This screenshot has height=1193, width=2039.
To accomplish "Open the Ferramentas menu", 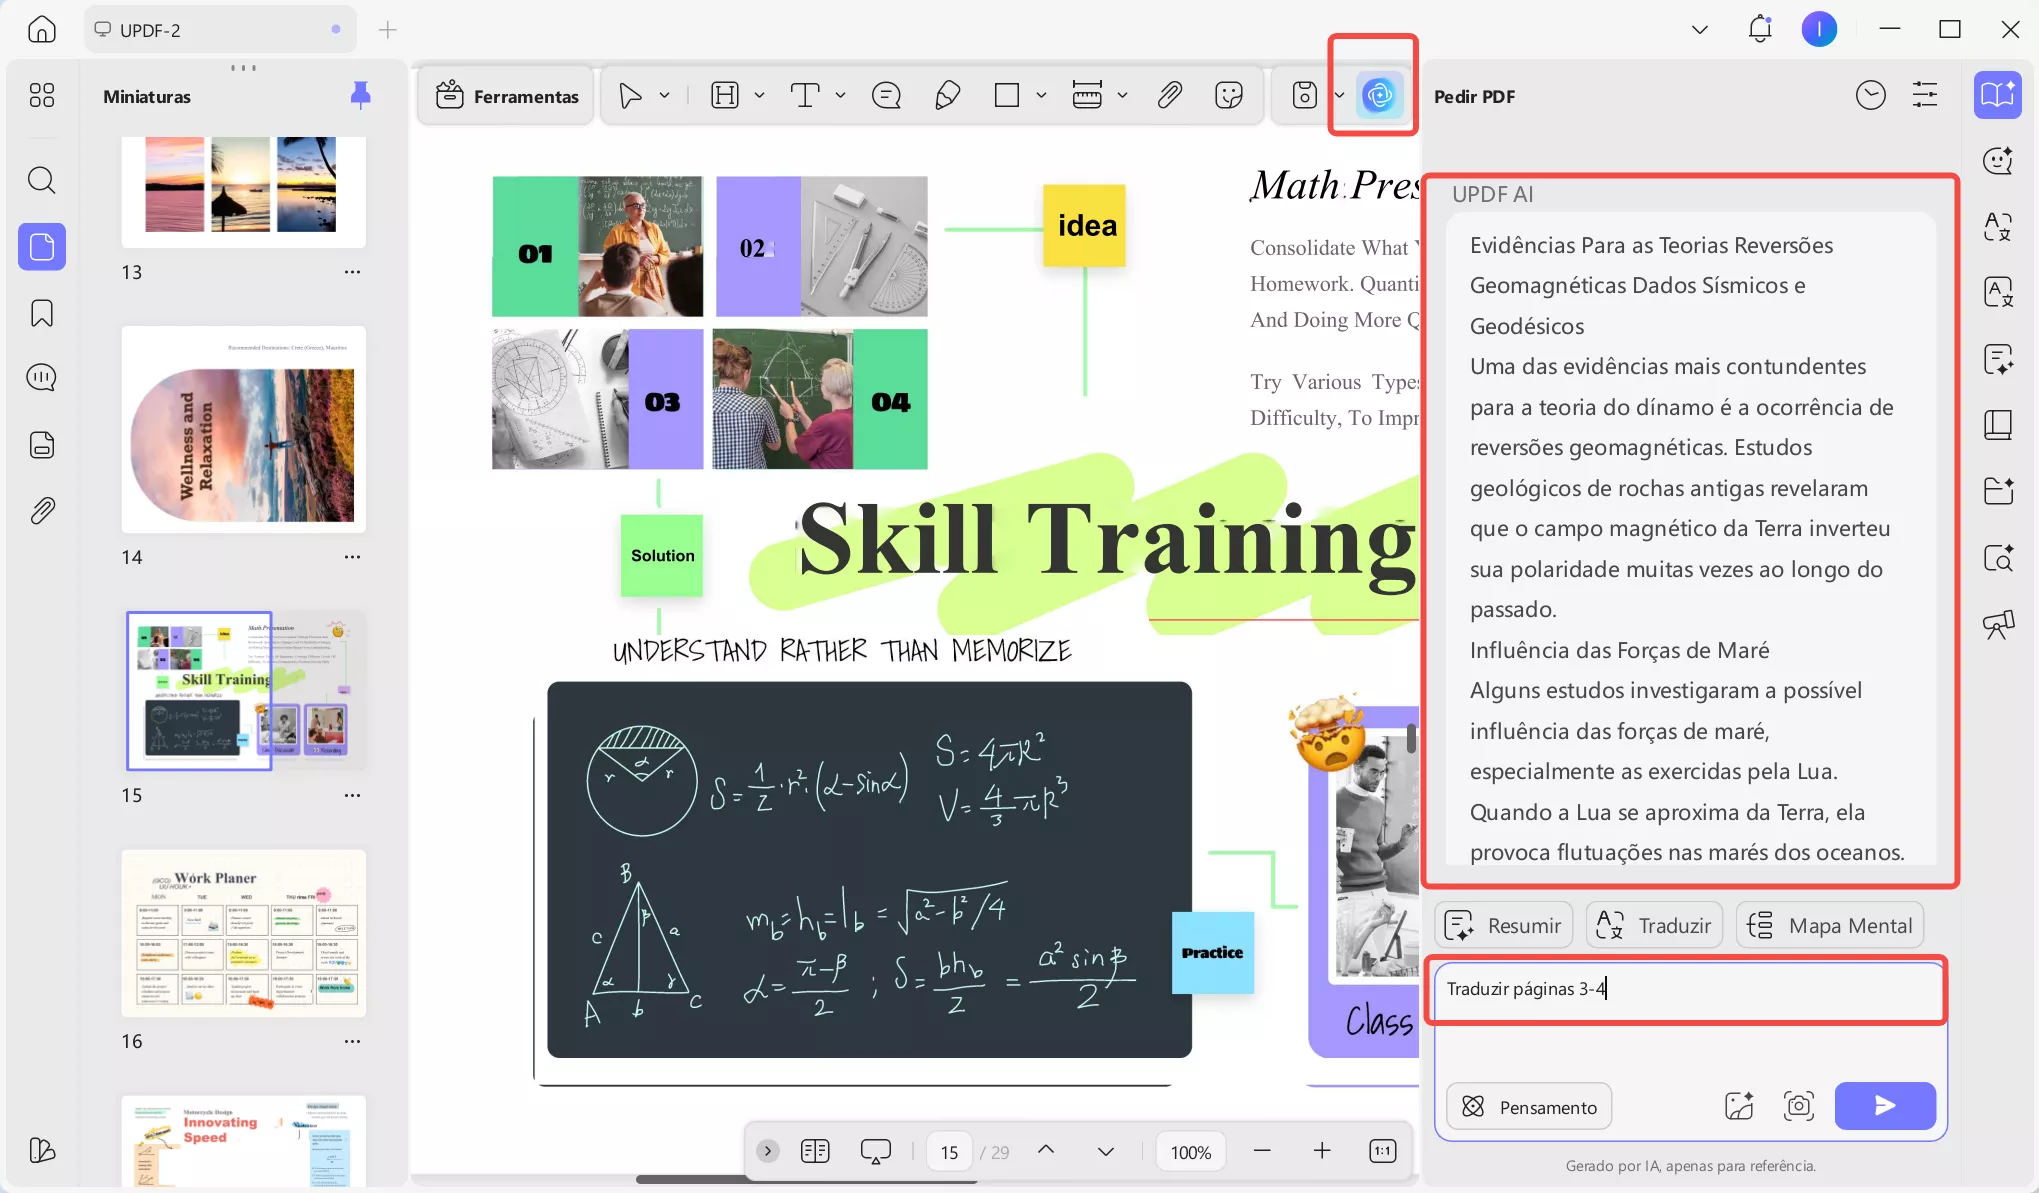I will click(507, 96).
